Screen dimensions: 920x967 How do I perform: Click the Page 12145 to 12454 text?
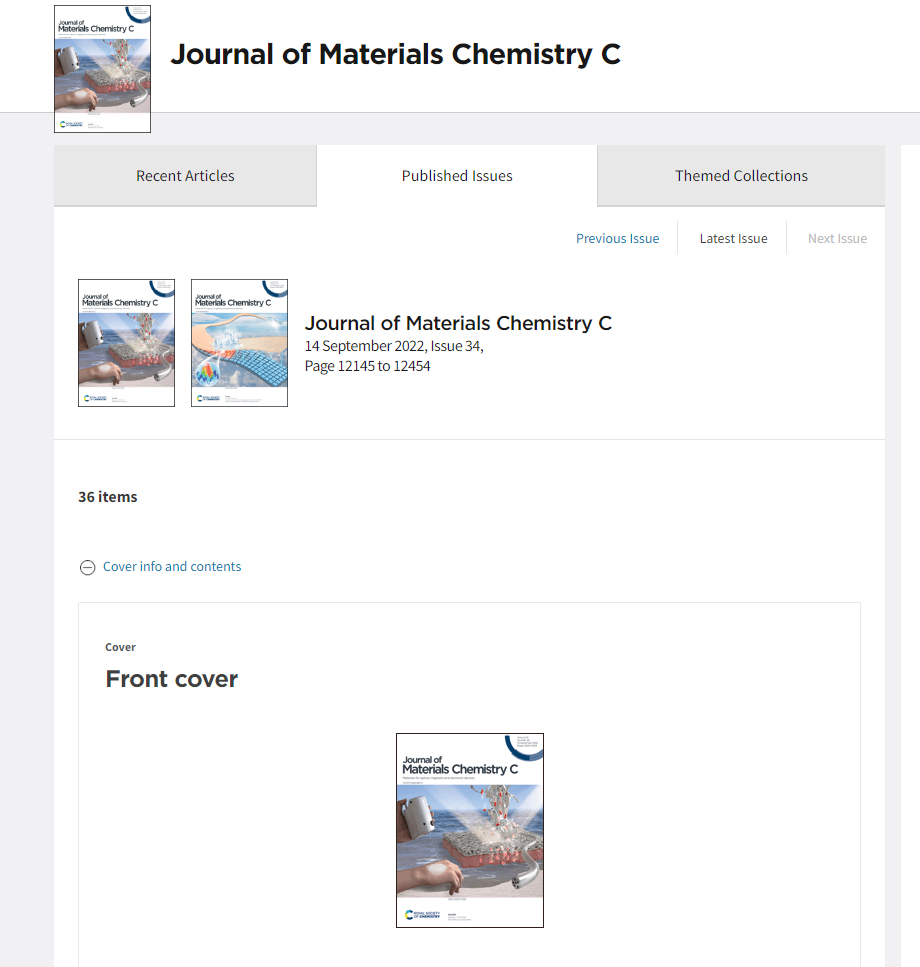pos(367,366)
